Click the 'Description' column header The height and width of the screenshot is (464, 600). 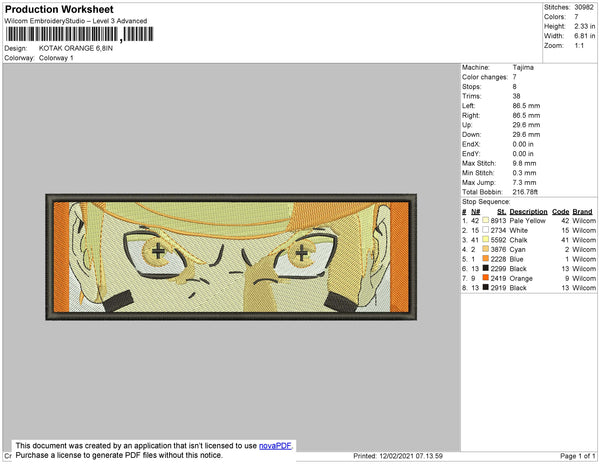pos(528,212)
